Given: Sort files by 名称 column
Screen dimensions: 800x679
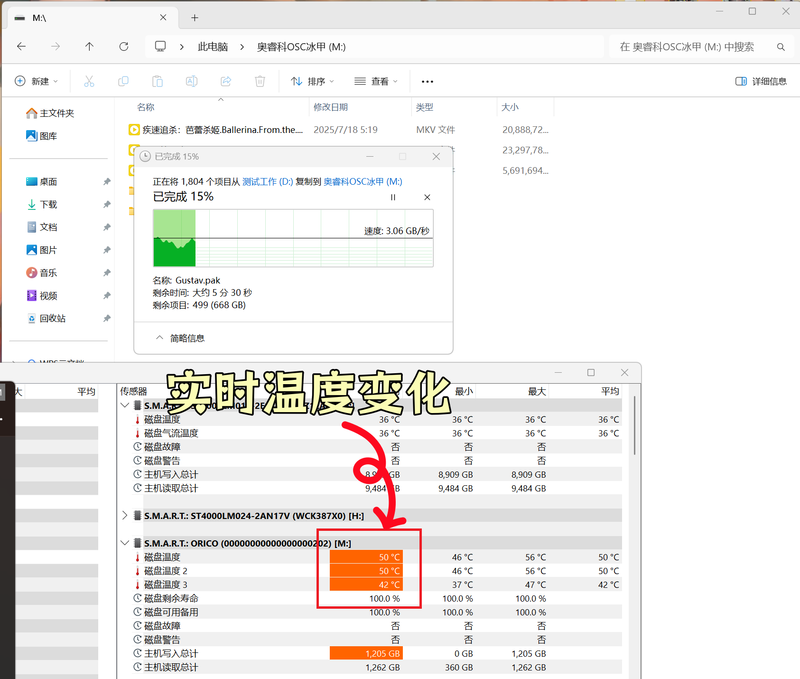Looking at the screenshot, I should click(x=145, y=107).
